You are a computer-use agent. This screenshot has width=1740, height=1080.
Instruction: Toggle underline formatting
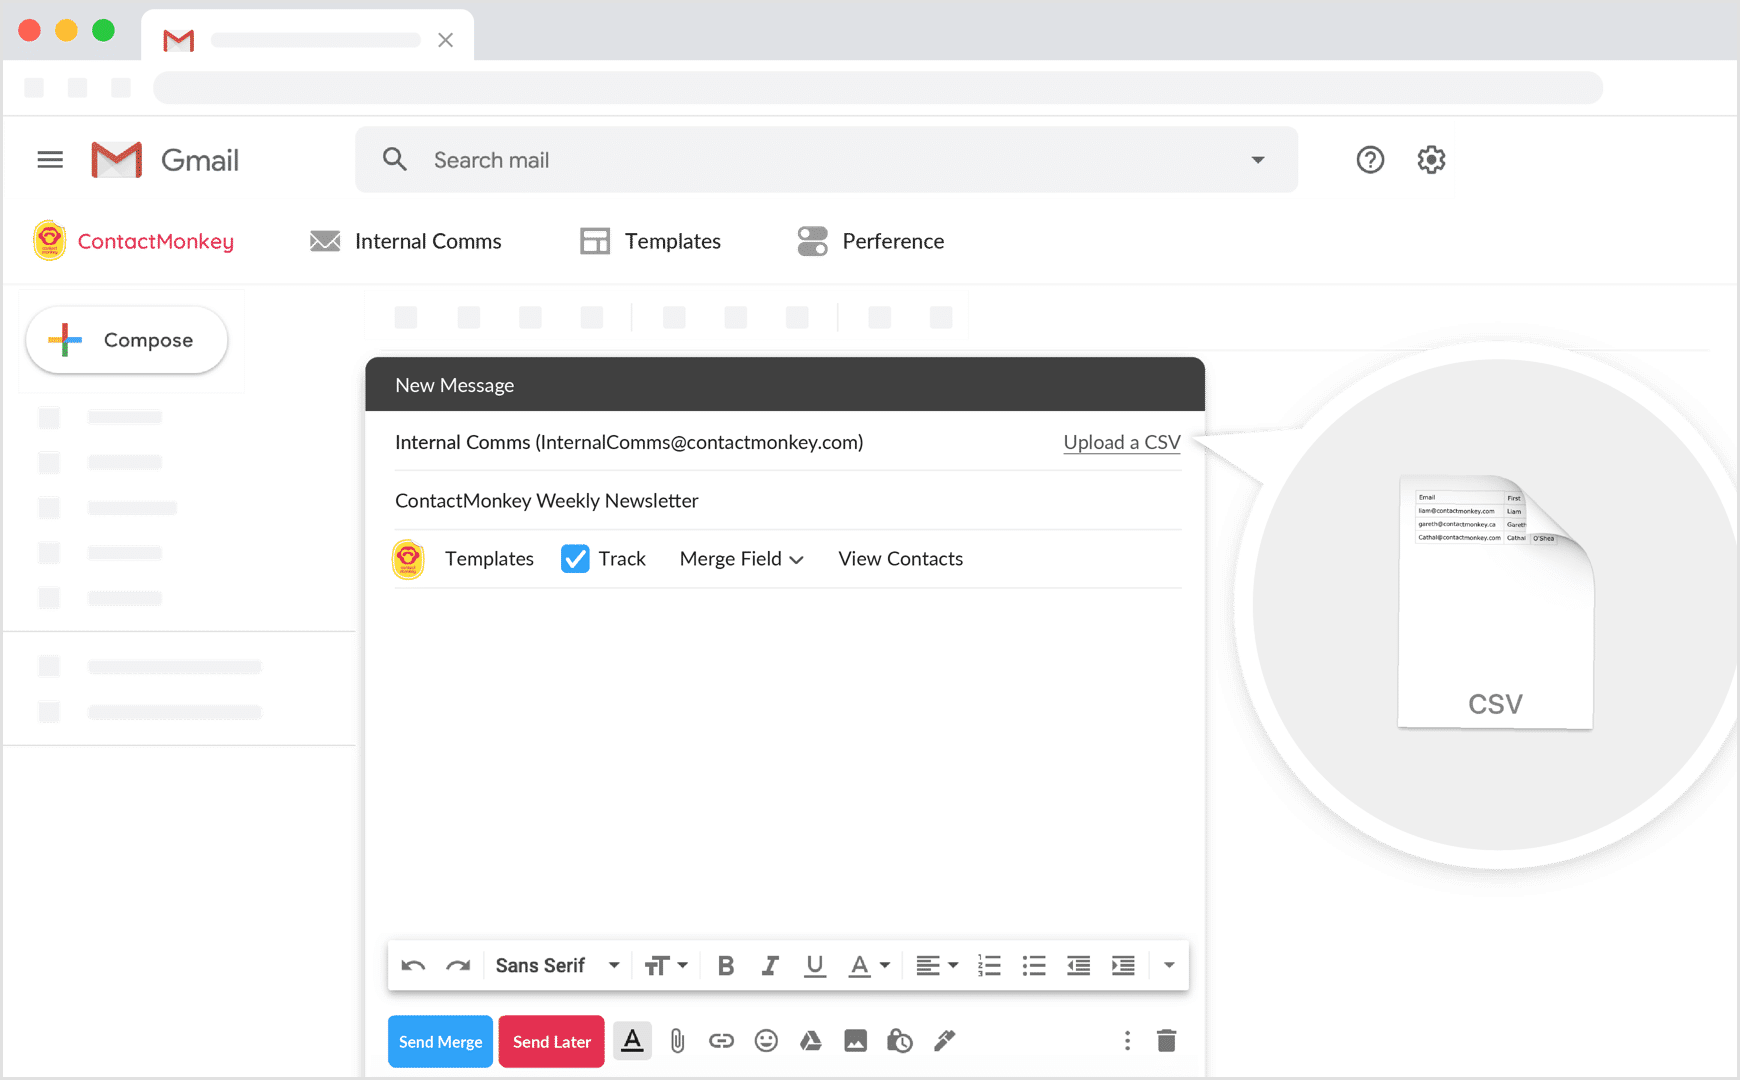tap(815, 965)
